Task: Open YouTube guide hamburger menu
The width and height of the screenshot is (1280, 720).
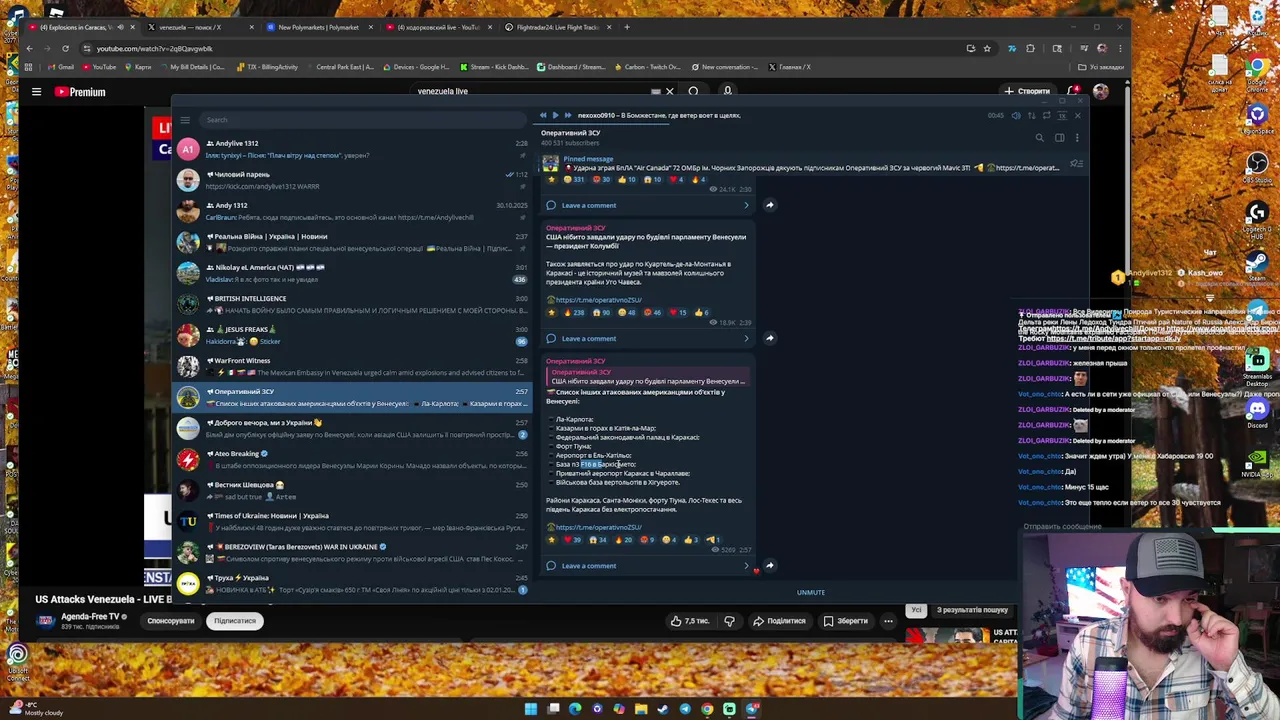Action: pyautogui.click(x=36, y=92)
